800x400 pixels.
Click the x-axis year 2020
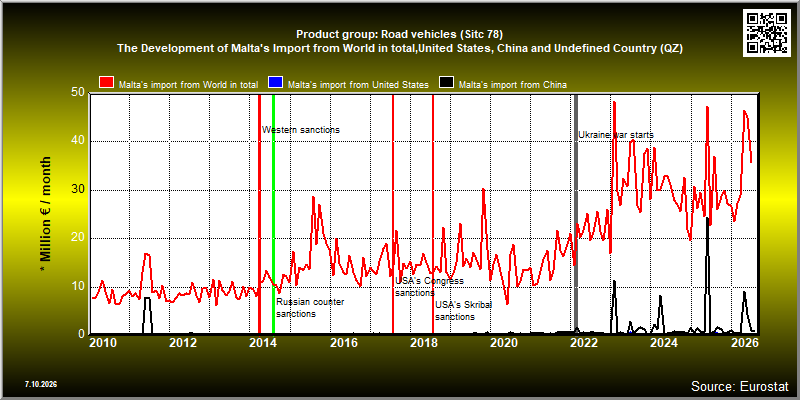504,343
